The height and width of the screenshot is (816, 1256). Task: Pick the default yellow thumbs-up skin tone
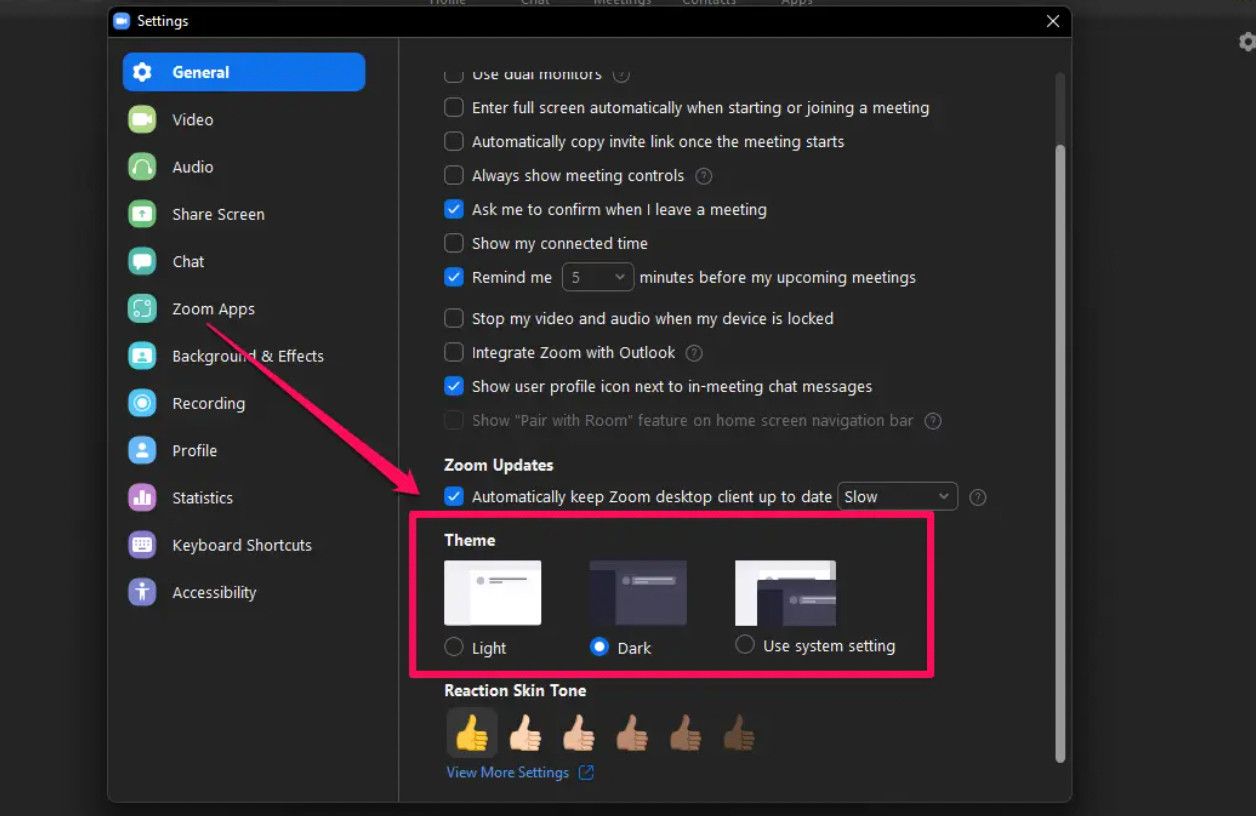472,733
